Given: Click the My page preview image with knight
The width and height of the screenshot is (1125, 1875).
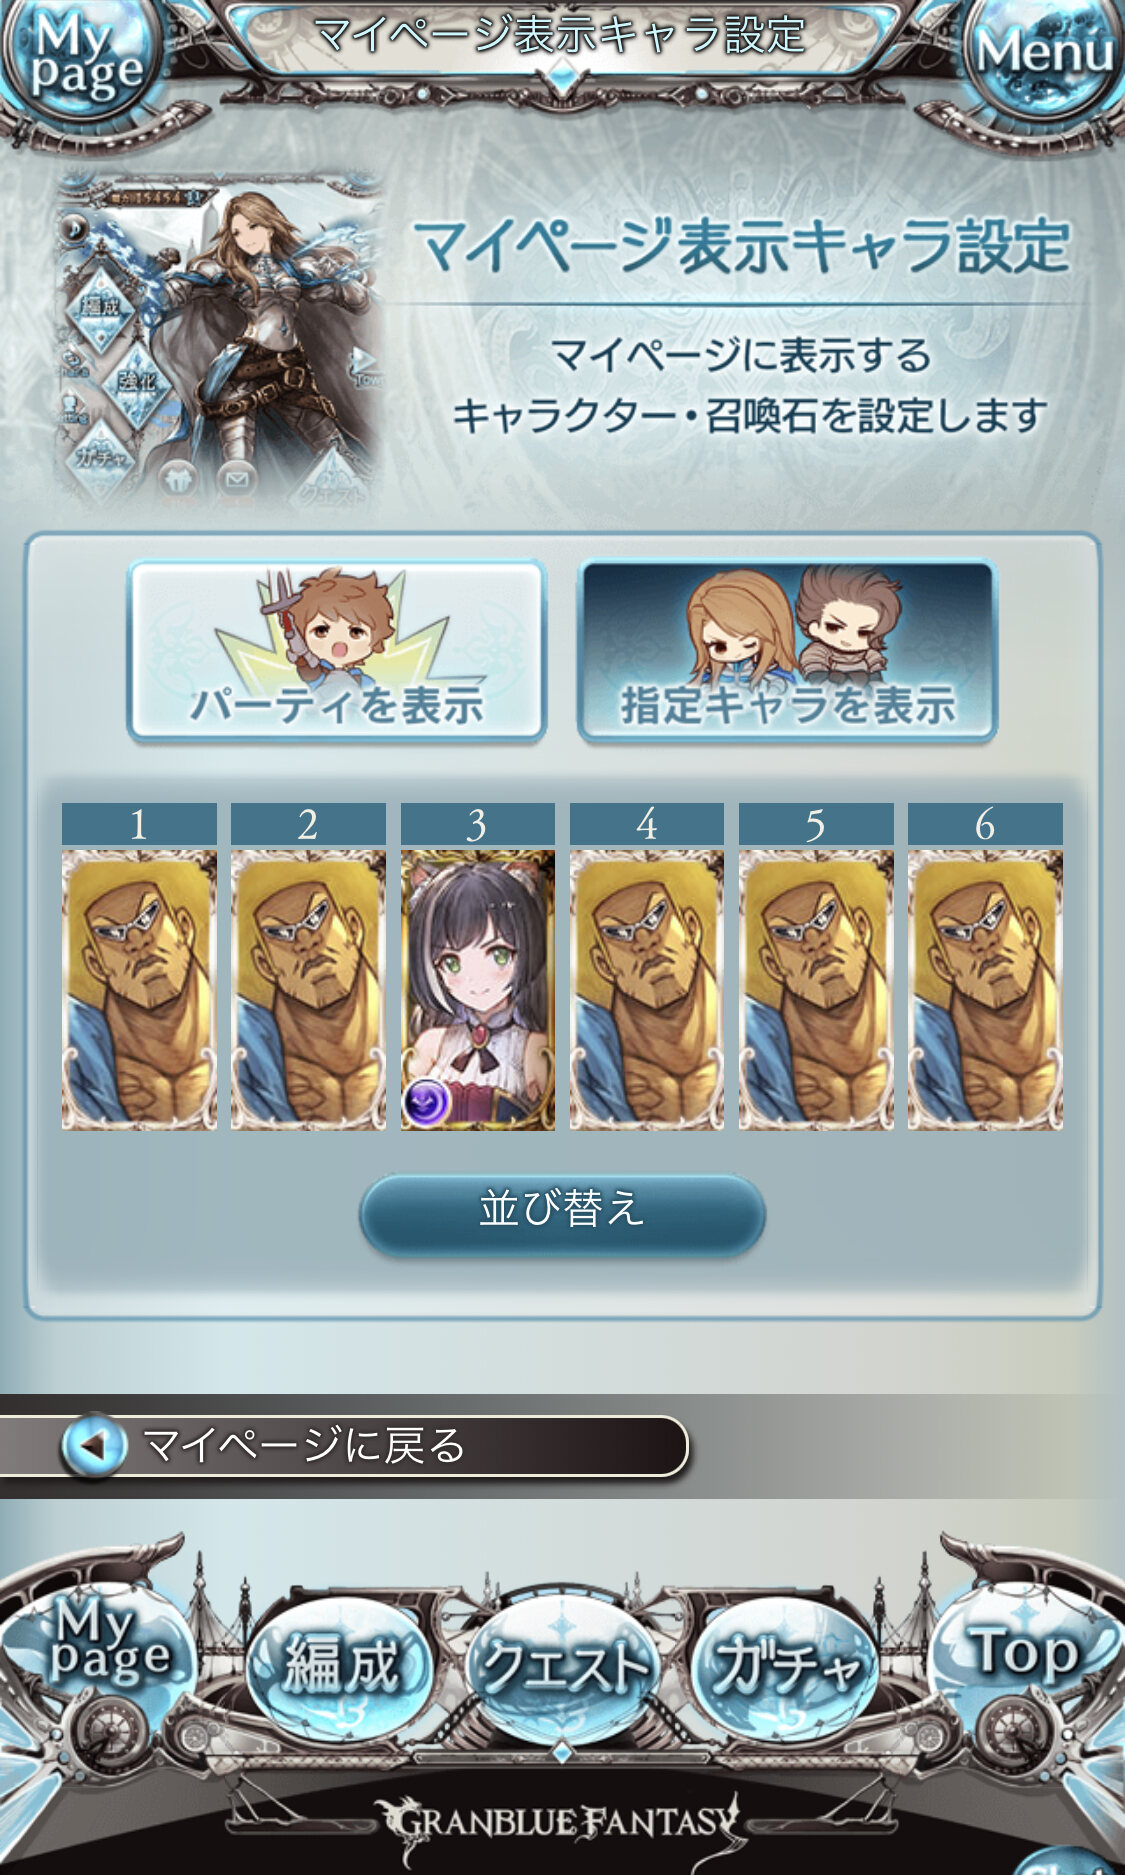Looking at the screenshot, I should 220,340.
